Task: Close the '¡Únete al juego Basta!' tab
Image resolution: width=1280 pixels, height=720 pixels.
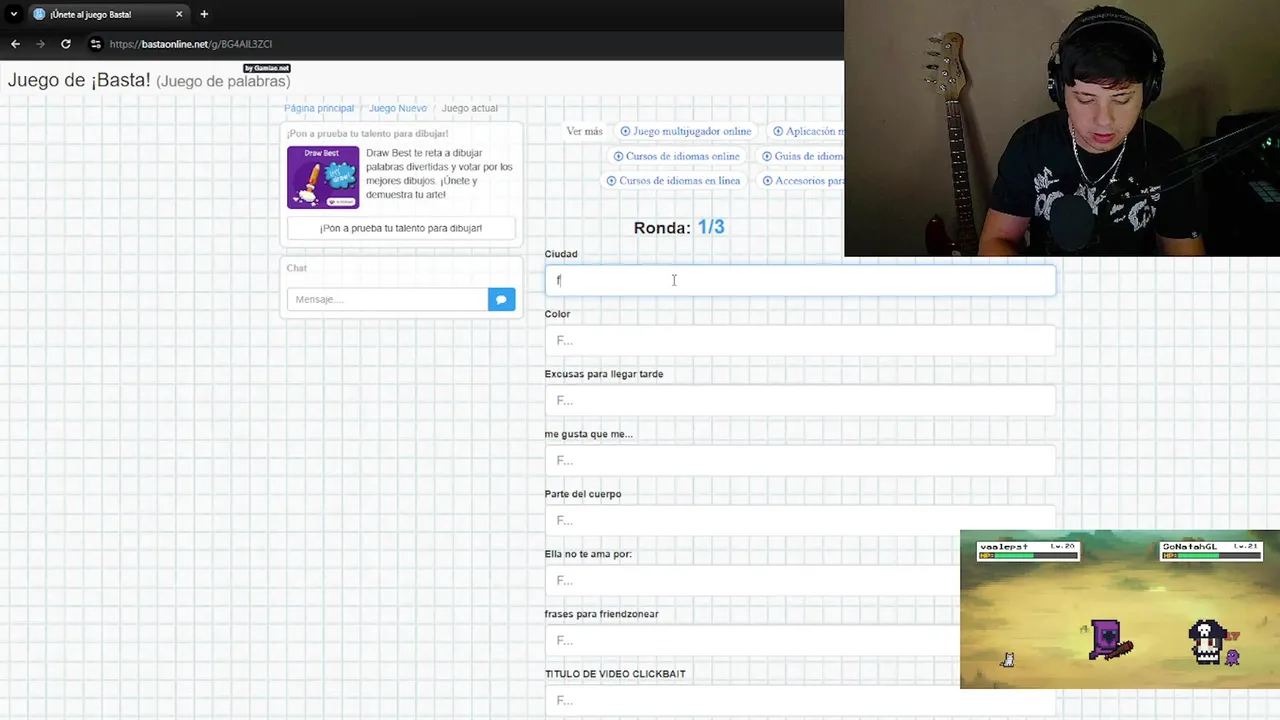Action: pyautogui.click(x=179, y=14)
